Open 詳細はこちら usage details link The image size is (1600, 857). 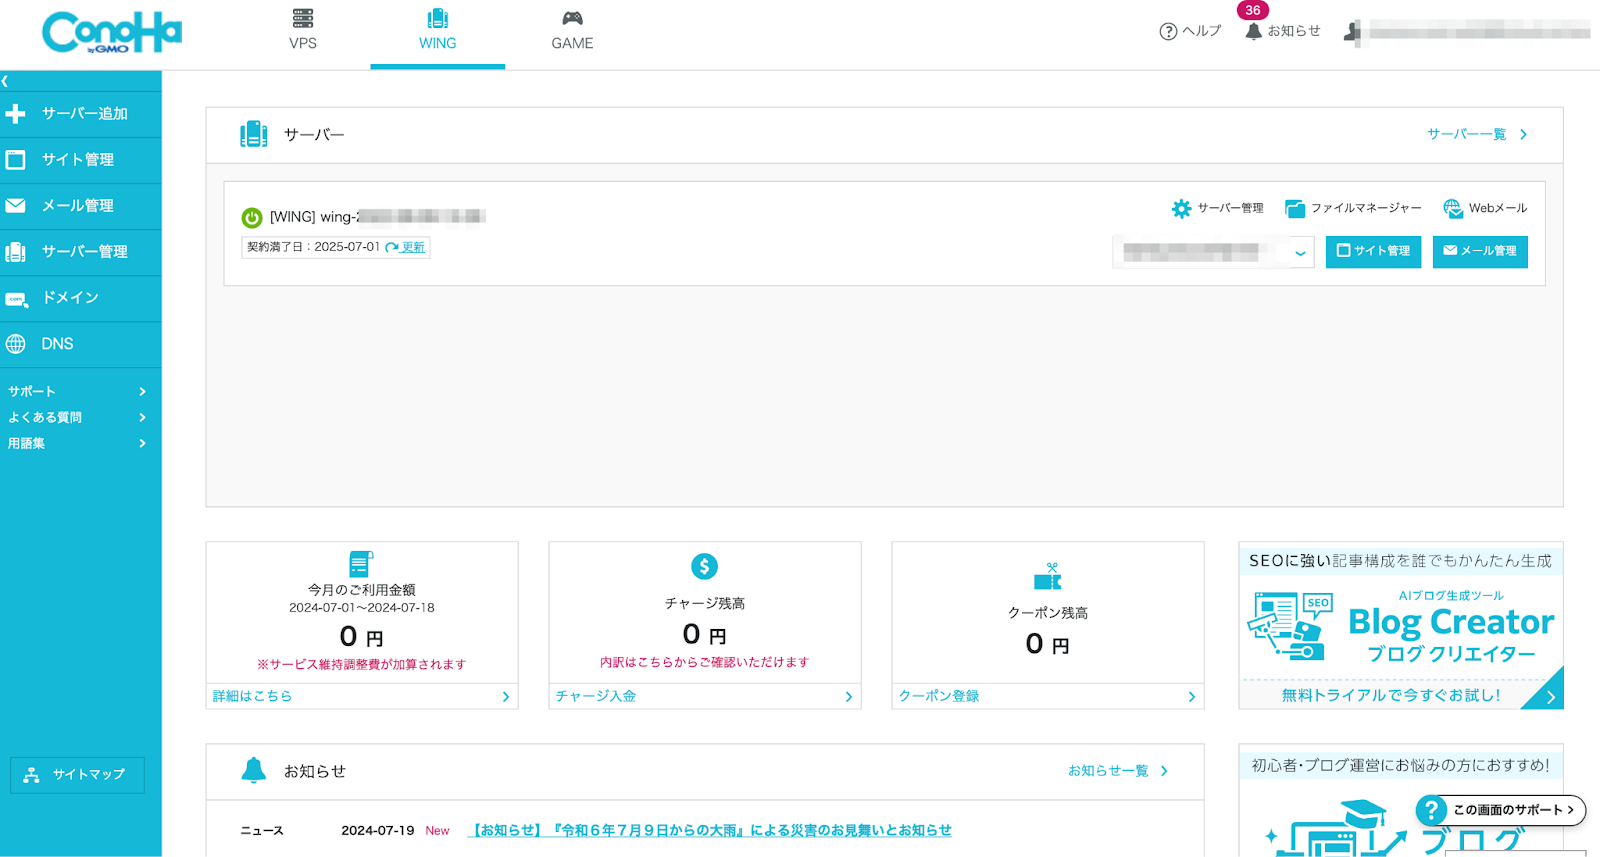point(361,696)
